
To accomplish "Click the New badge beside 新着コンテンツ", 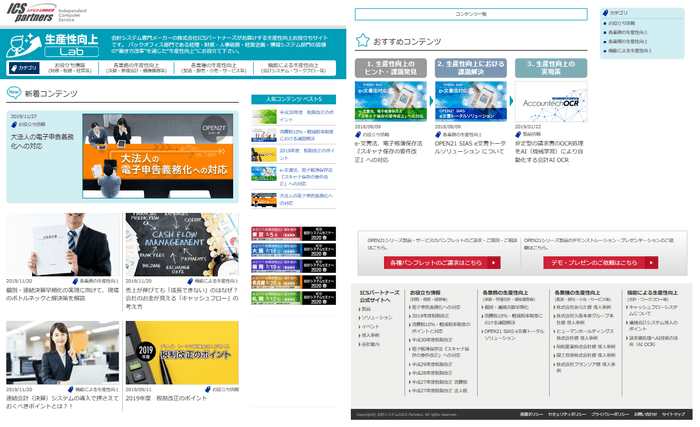I will [14, 92].
